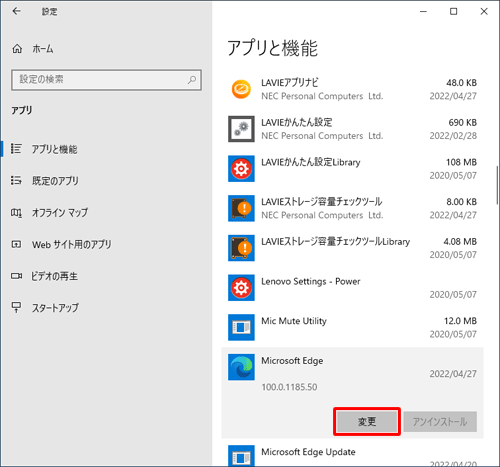The image size is (500, 467).
Task: Maximize the 設定 window
Action: pyautogui.click(x=454, y=11)
